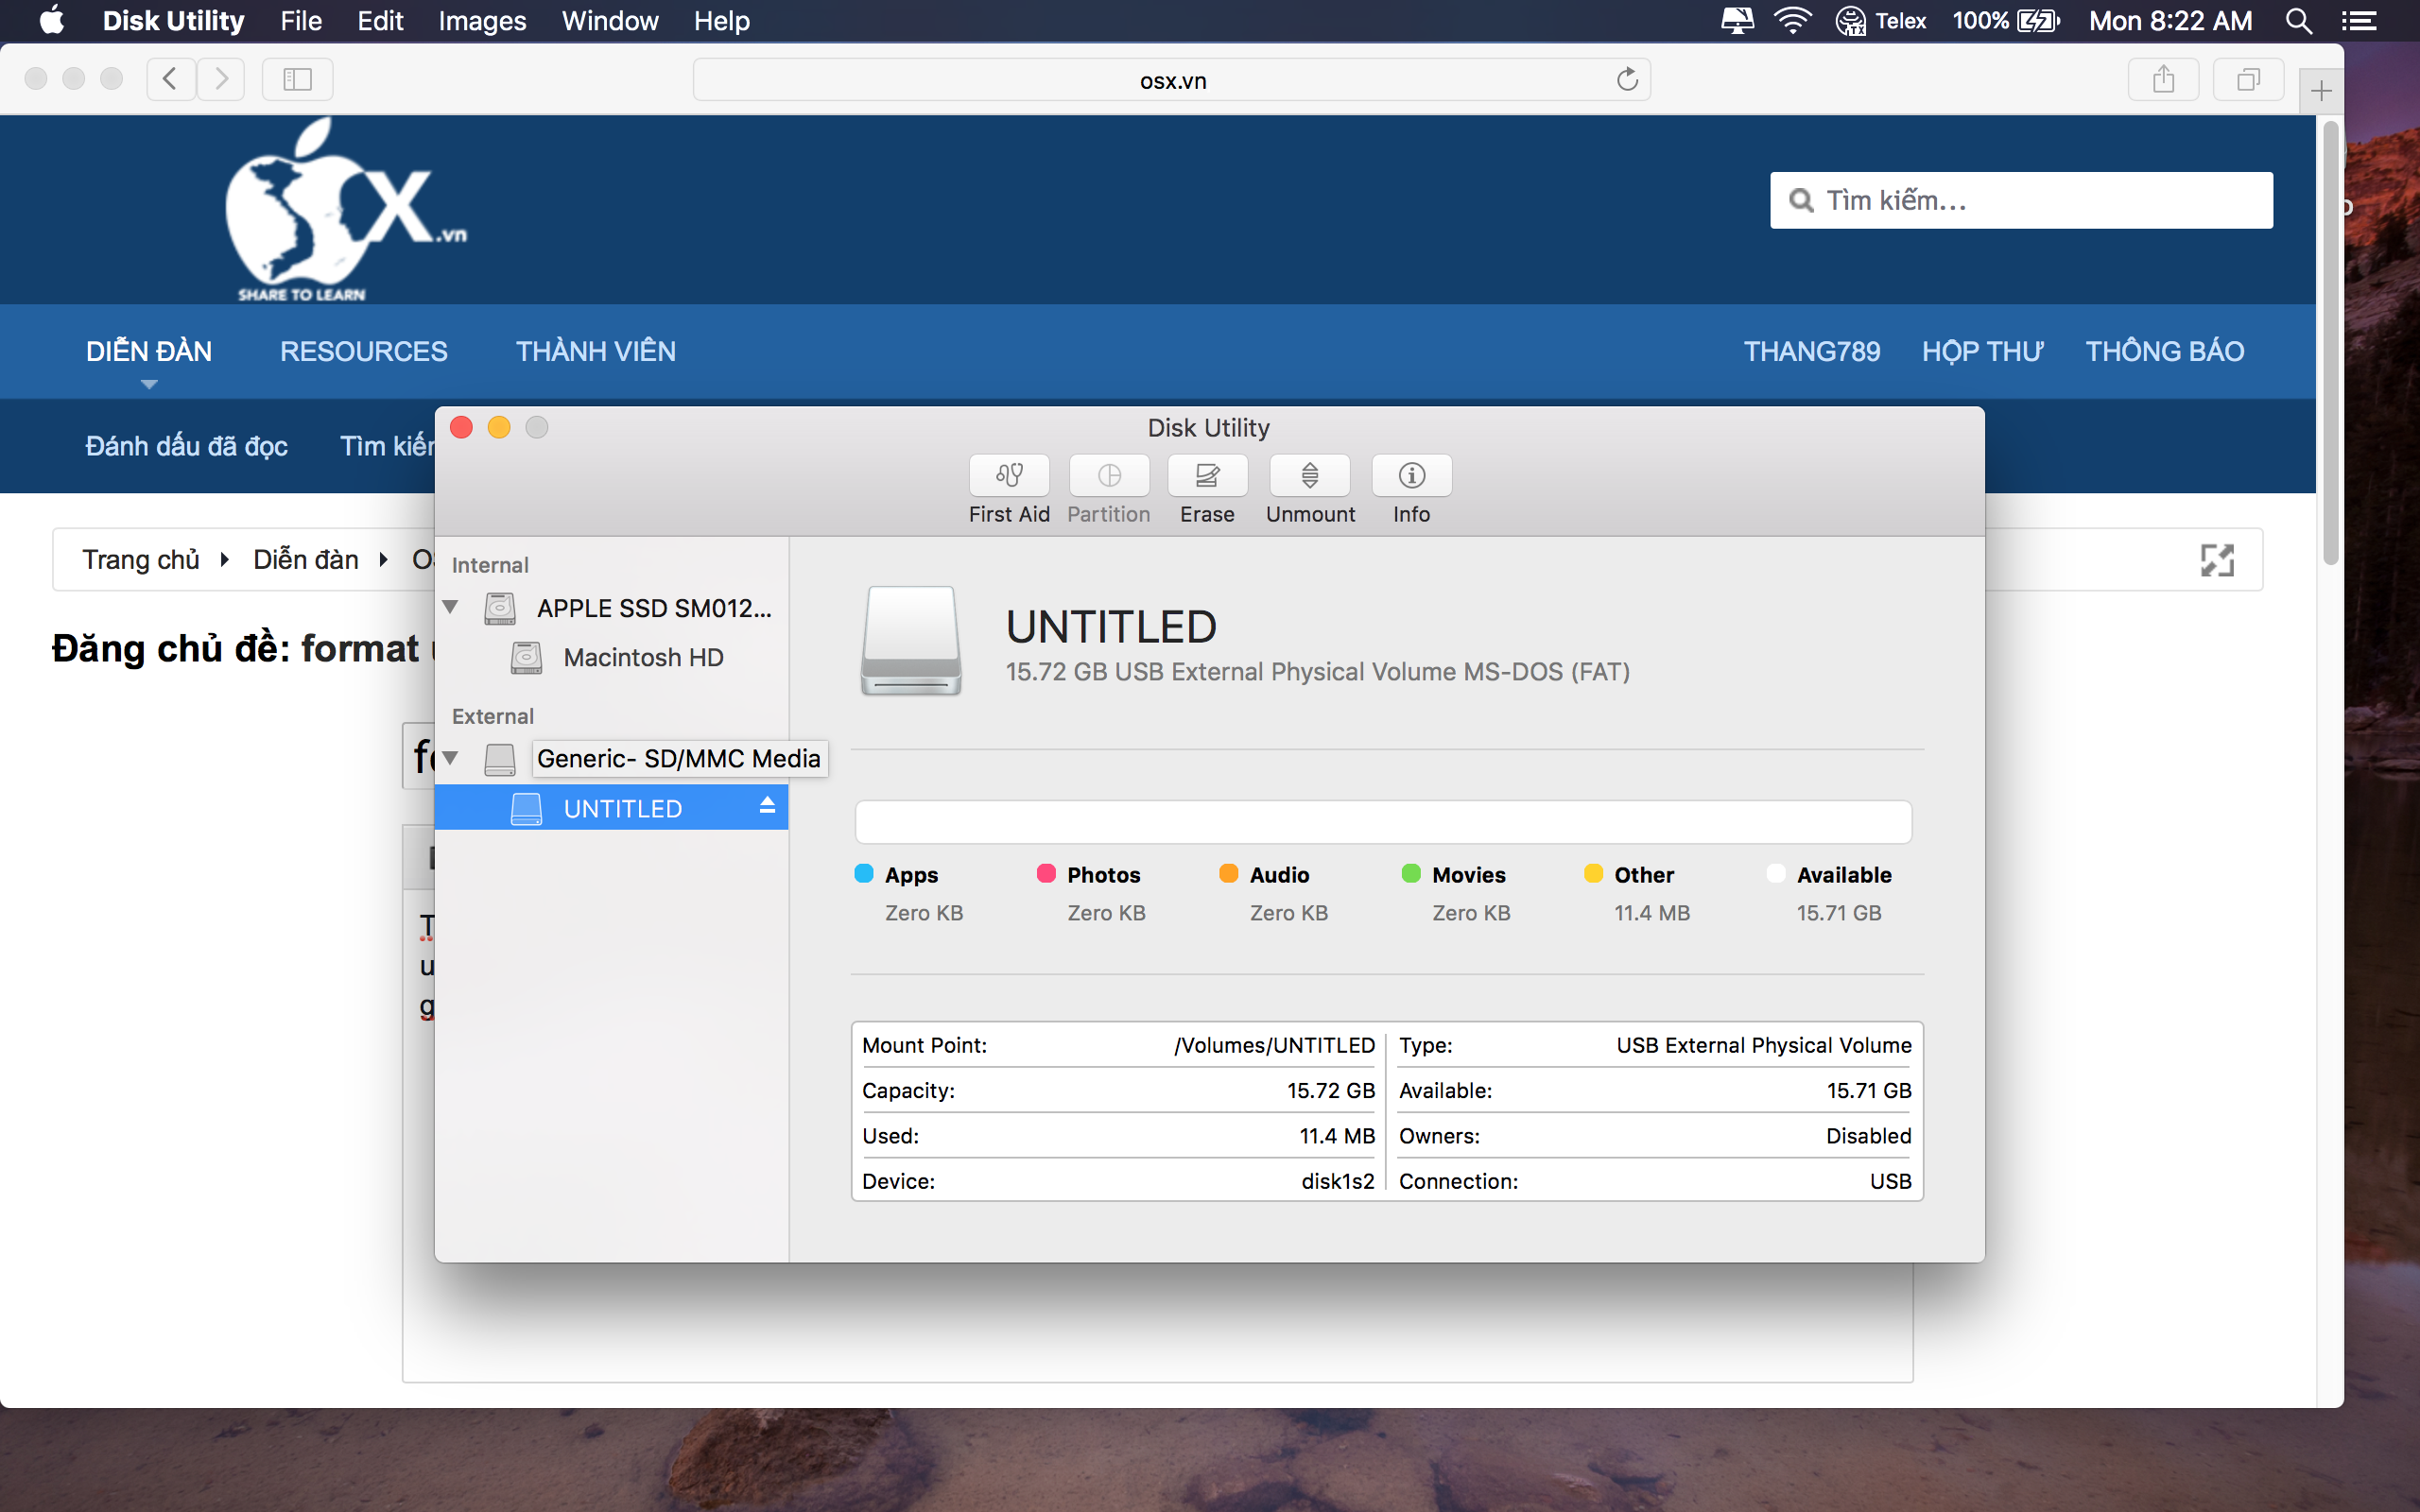Open the THÔNG BÁO notifications link

pos(2164,351)
